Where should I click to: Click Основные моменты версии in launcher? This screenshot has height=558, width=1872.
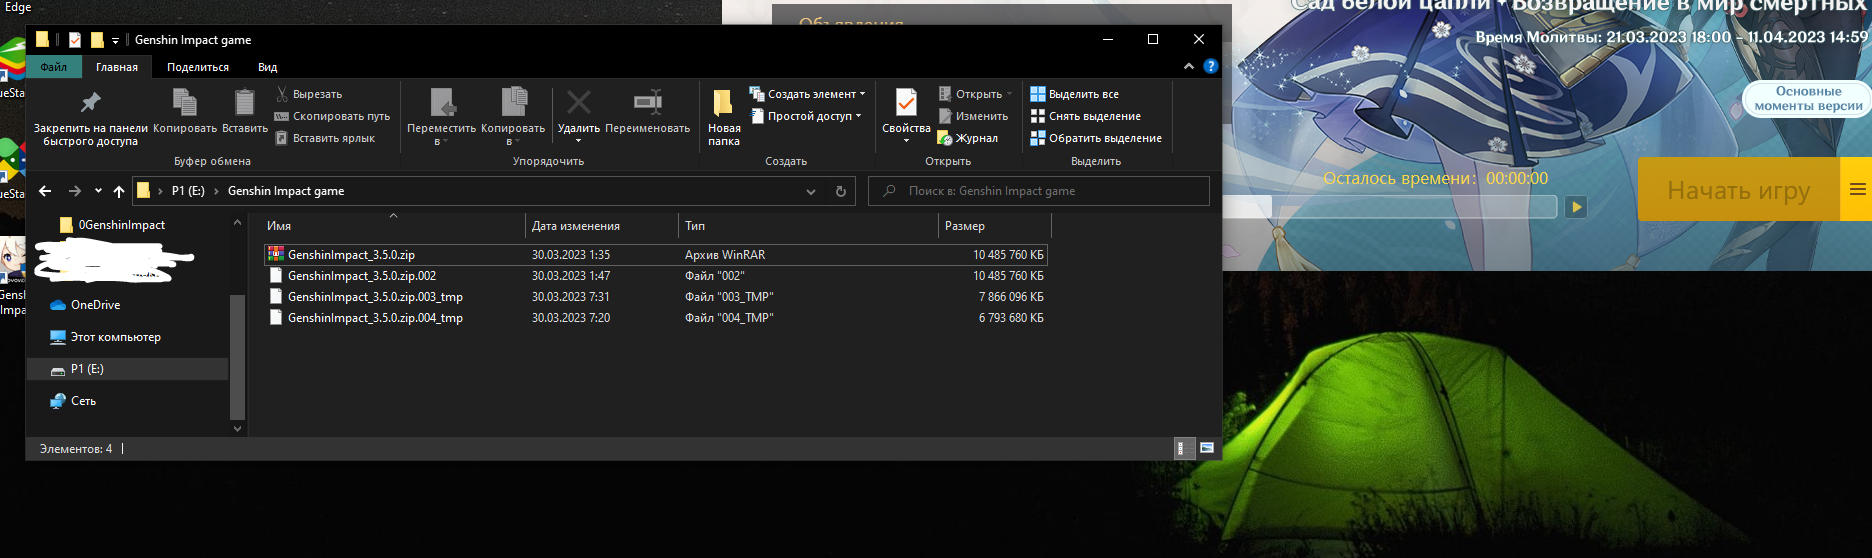click(1808, 98)
